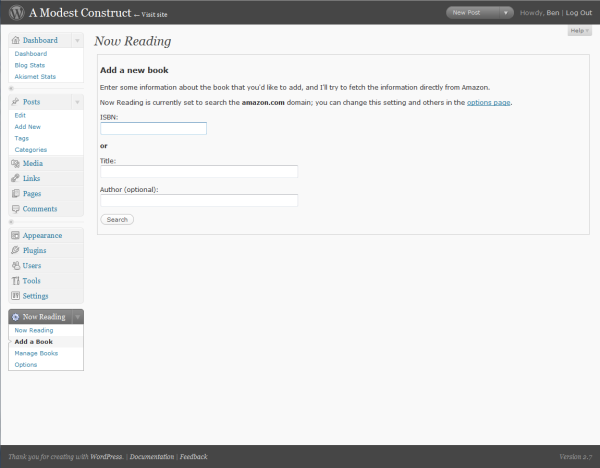This screenshot has height=468, width=600.
Task: Click the Log Out link
Action: pos(578,13)
